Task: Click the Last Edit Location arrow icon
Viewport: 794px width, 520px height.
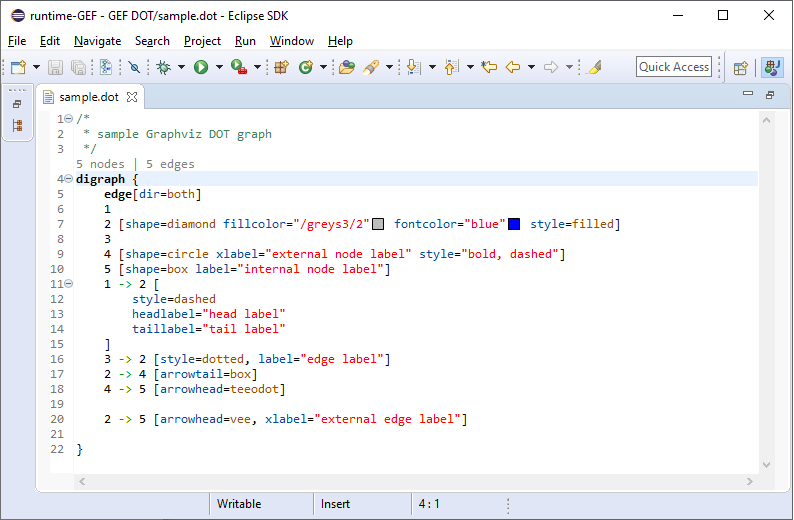Action: pos(489,67)
